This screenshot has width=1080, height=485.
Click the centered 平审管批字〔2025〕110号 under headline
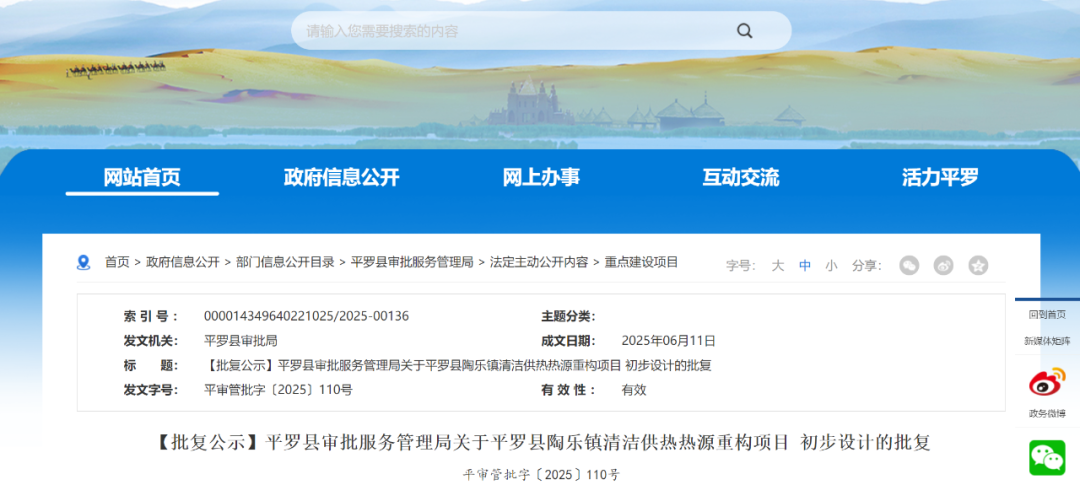point(541,474)
